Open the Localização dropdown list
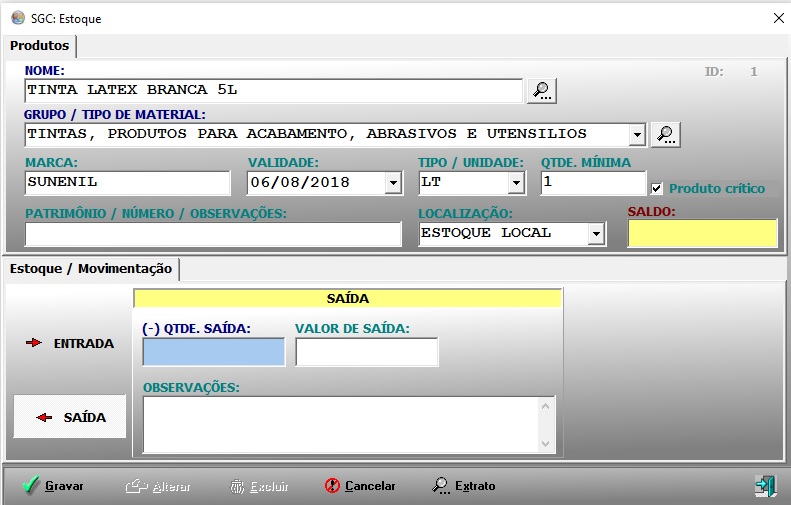 click(x=596, y=233)
